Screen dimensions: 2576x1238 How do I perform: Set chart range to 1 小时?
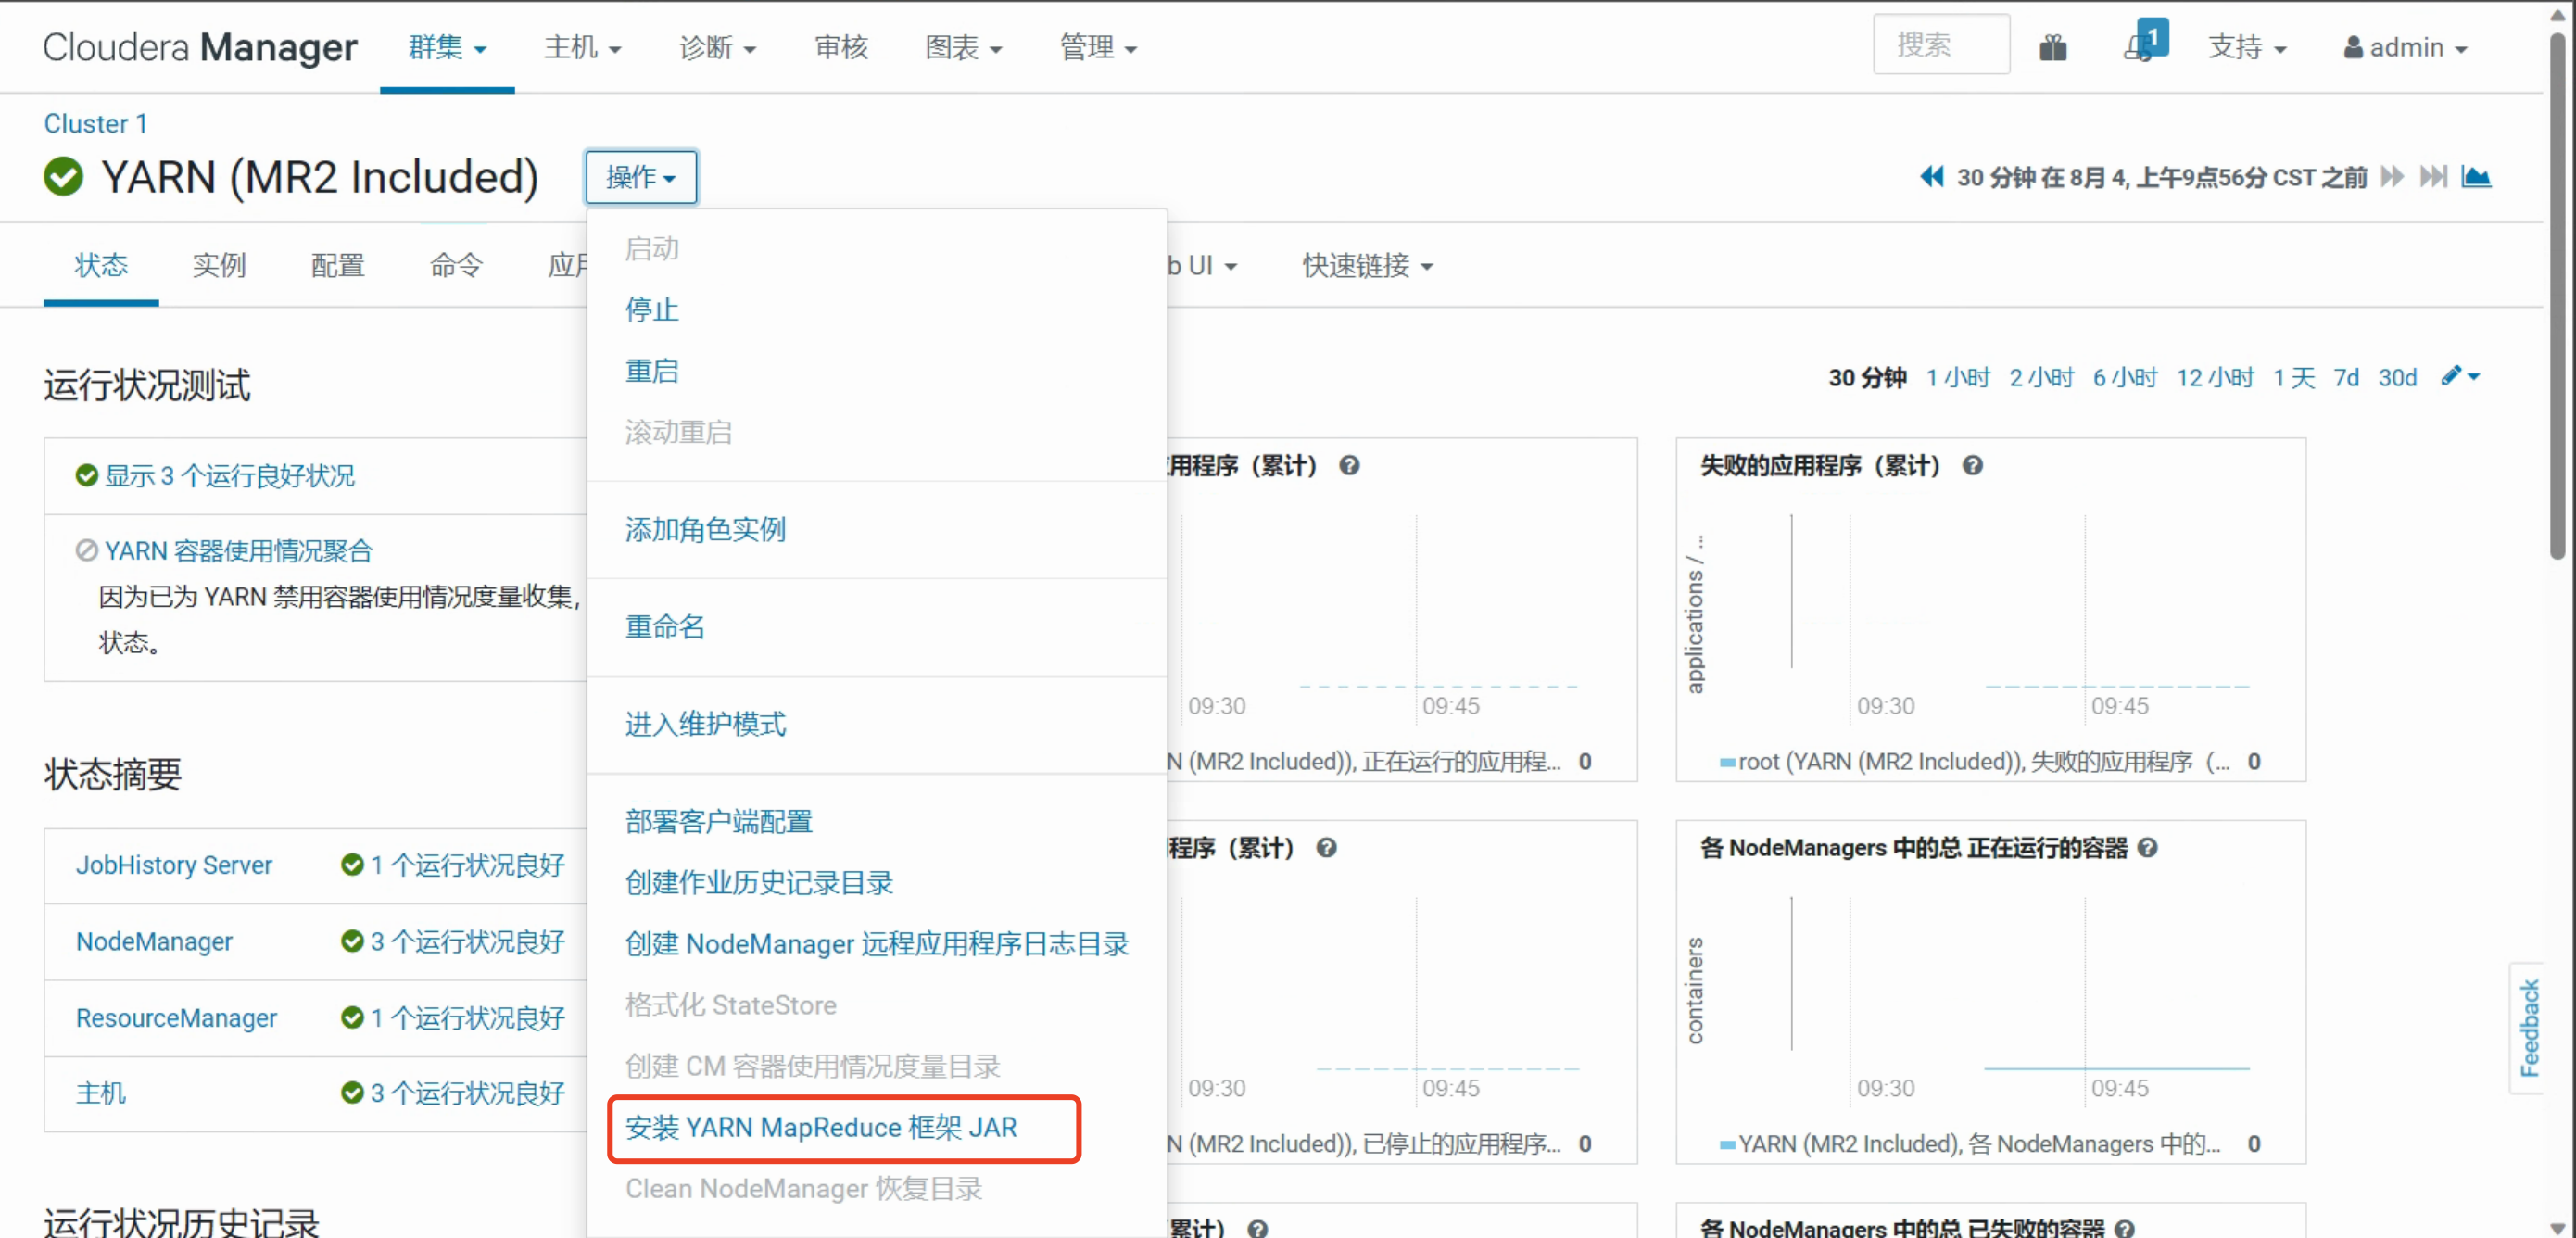coord(1957,377)
